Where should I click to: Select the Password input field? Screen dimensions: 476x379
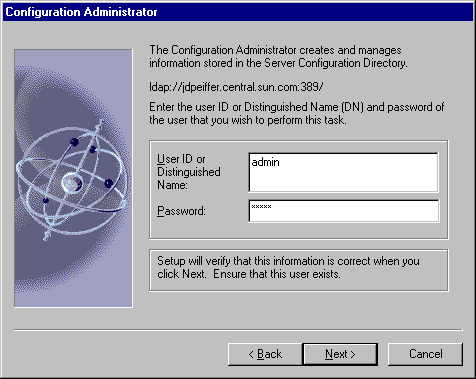pyautogui.click(x=344, y=211)
